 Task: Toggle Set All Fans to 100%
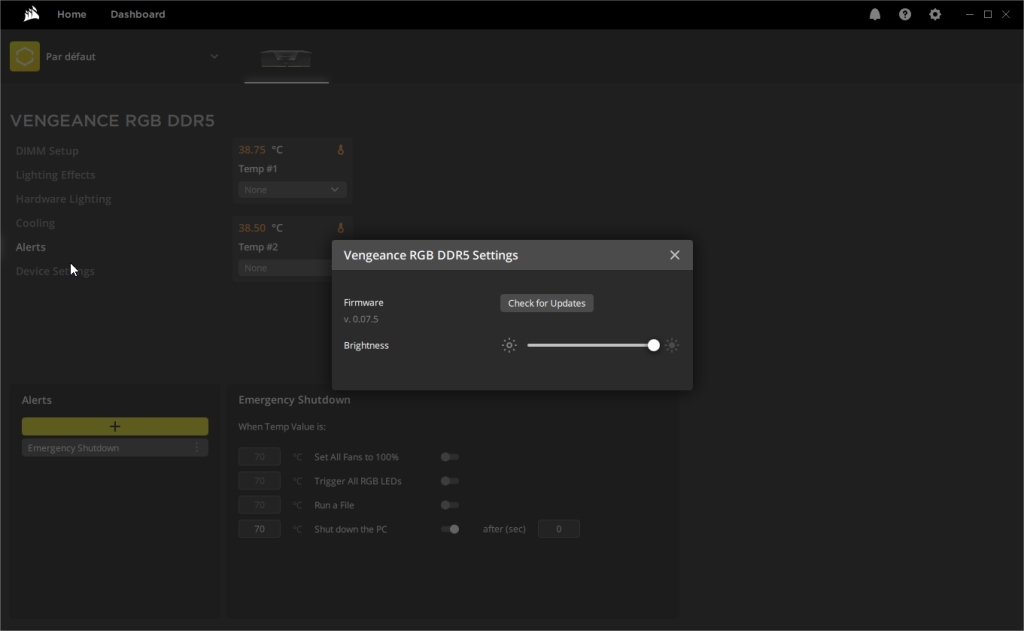click(x=449, y=457)
